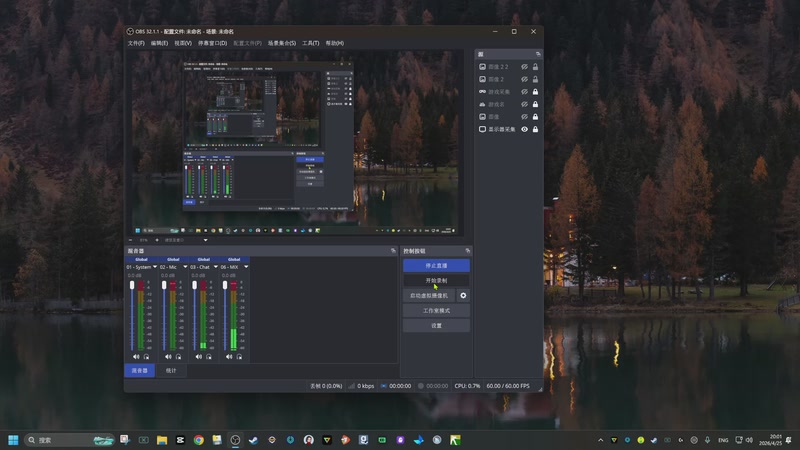Screen dimensions: 800x450
Task: Show the 图像 2 2 source
Action: tap(524, 66)
